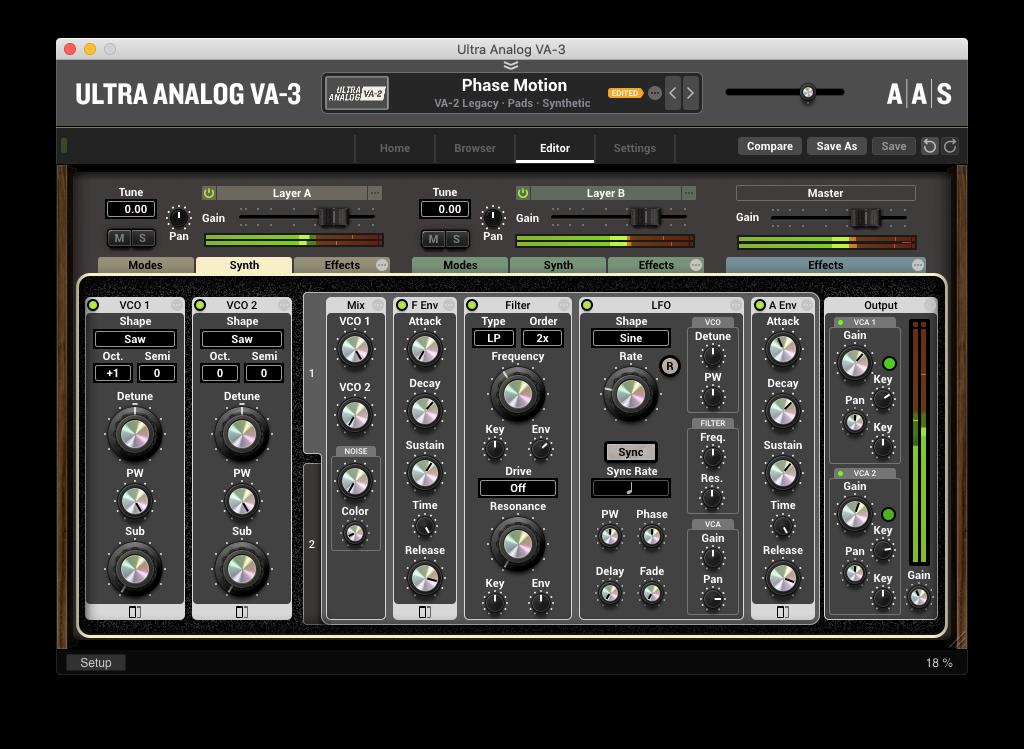Click the LFO reset R button
Viewport: 1024px width, 749px height.
coord(669,366)
